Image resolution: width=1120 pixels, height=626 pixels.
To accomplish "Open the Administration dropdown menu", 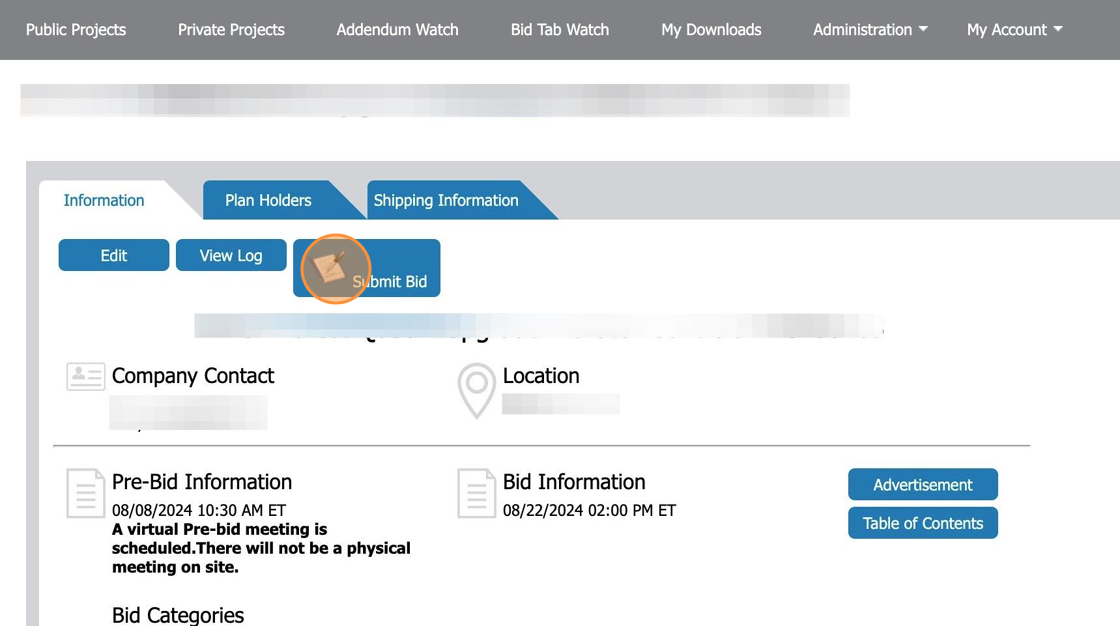I will coord(868,29).
